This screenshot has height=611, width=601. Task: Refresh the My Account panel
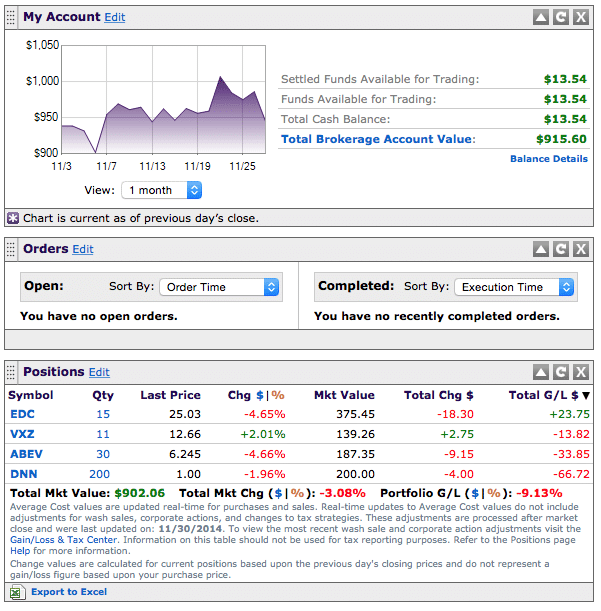(560, 17)
